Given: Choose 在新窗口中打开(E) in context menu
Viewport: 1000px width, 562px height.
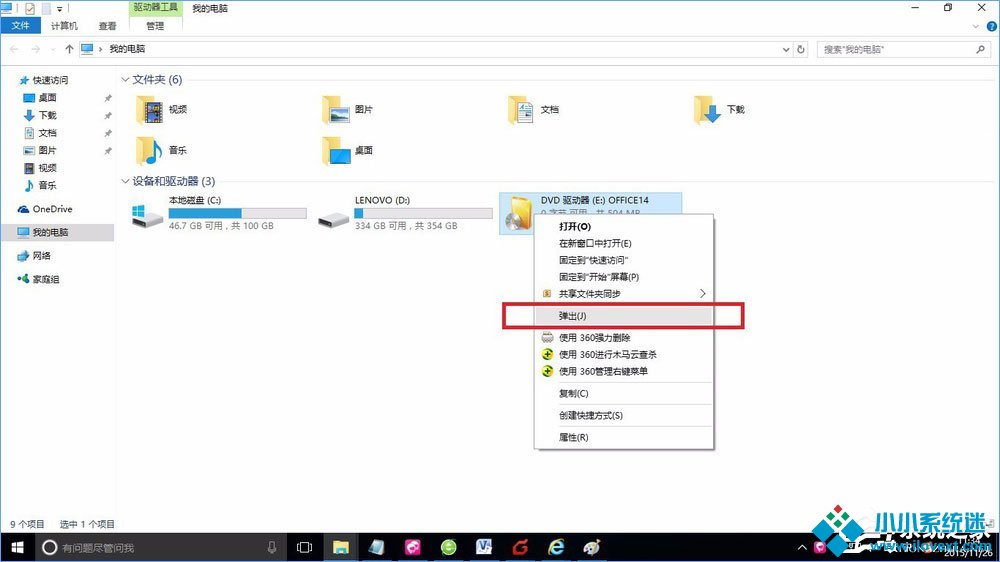Looking at the screenshot, I should click(x=623, y=243).
